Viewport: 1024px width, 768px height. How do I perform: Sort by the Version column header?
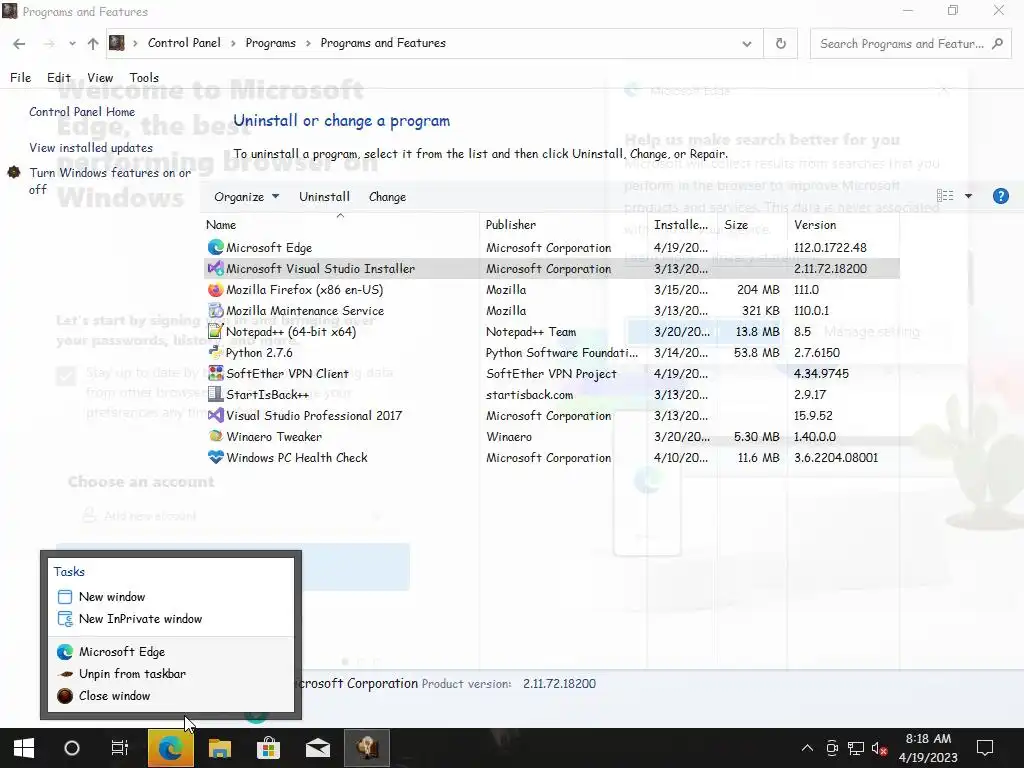tap(843, 225)
